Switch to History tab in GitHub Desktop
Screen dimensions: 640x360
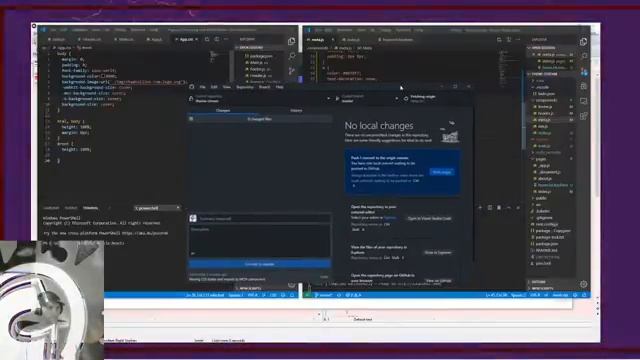pyautogui.click(x=296, y=111)
